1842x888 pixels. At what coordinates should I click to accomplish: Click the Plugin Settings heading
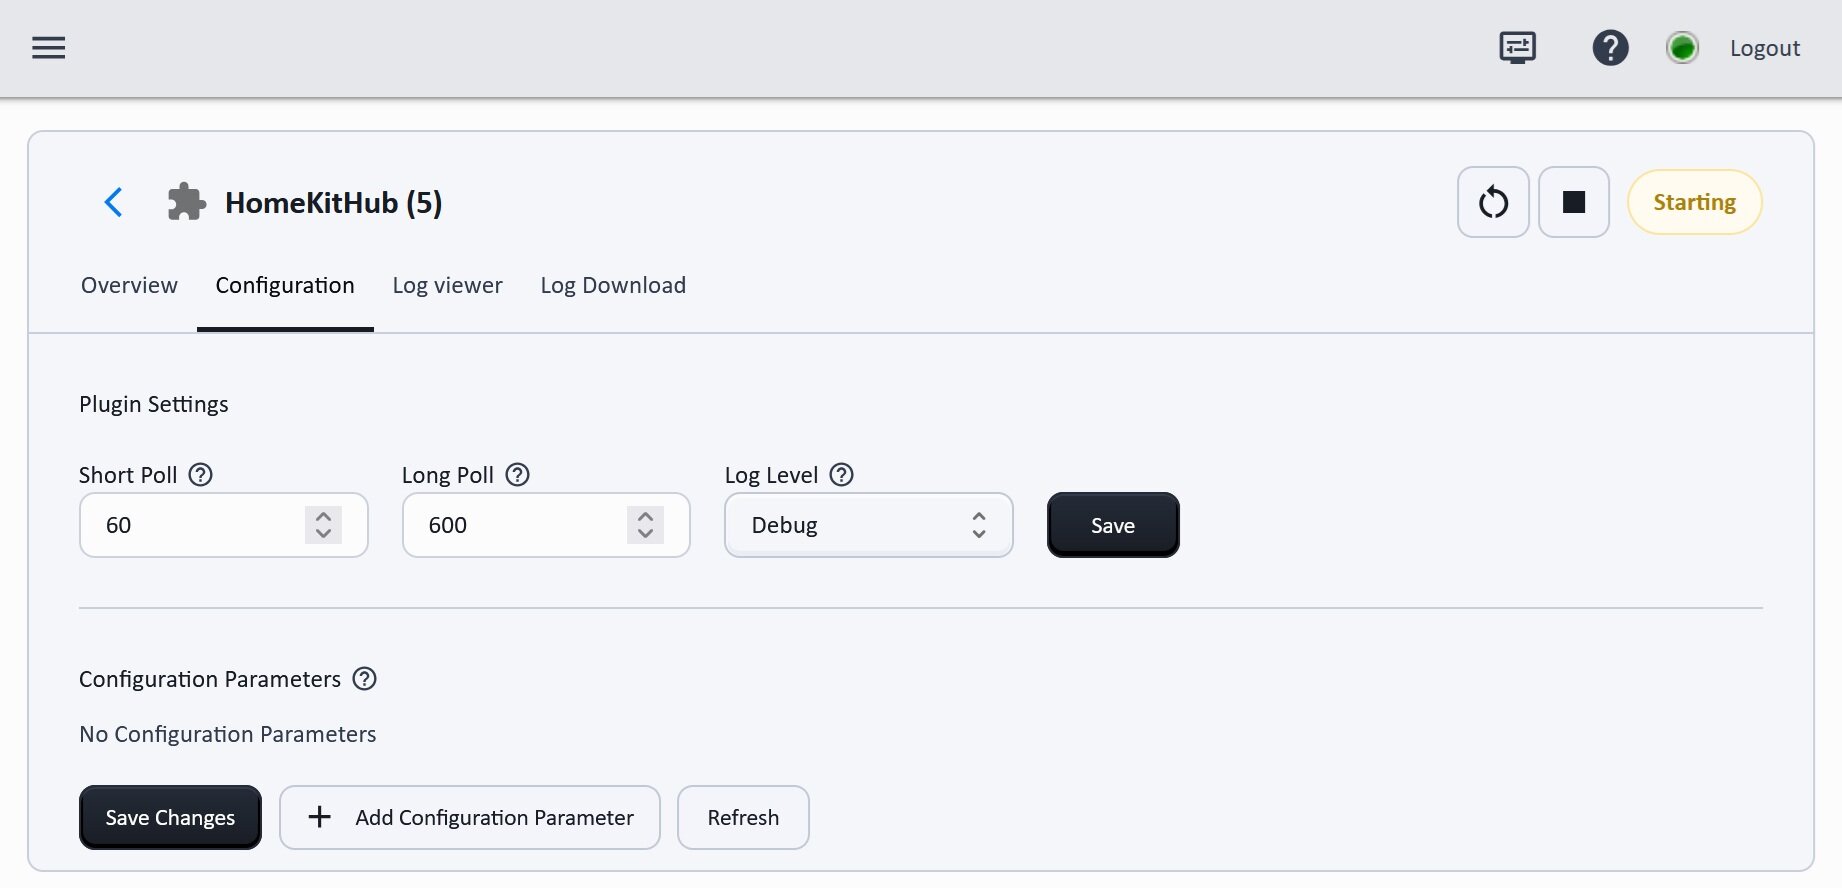pyautogui.click(x=154, y=404)
